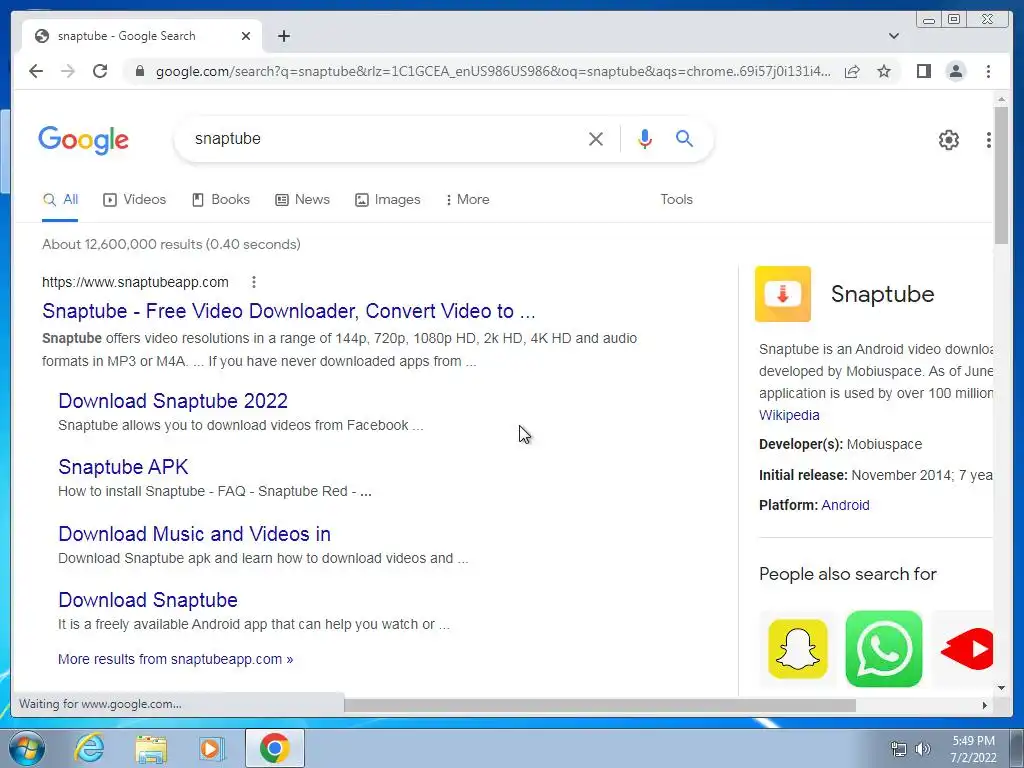
Task: Open the Chrome side panel
Action: (923, 71)
